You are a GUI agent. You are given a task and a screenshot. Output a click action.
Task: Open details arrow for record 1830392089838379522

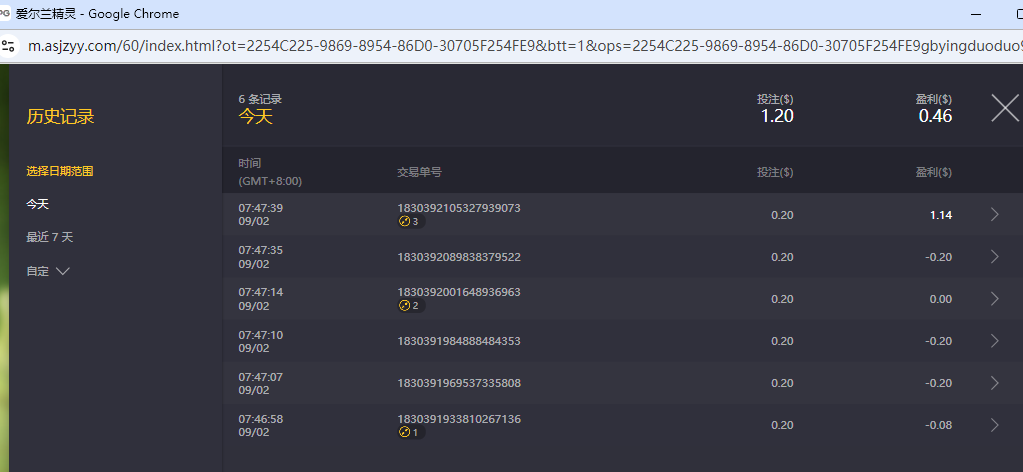994,257
